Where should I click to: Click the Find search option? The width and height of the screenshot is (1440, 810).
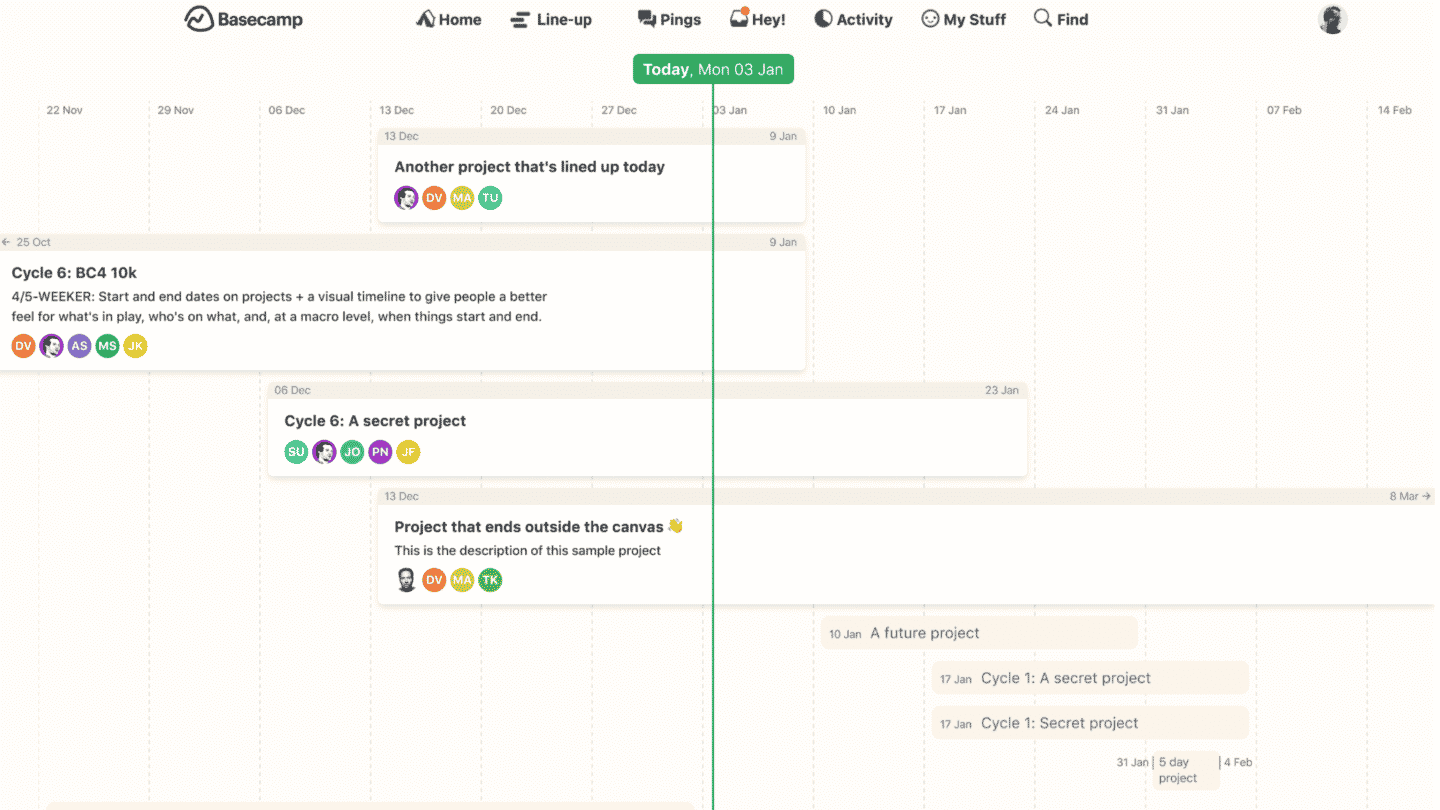click(x=1061, y=19)
